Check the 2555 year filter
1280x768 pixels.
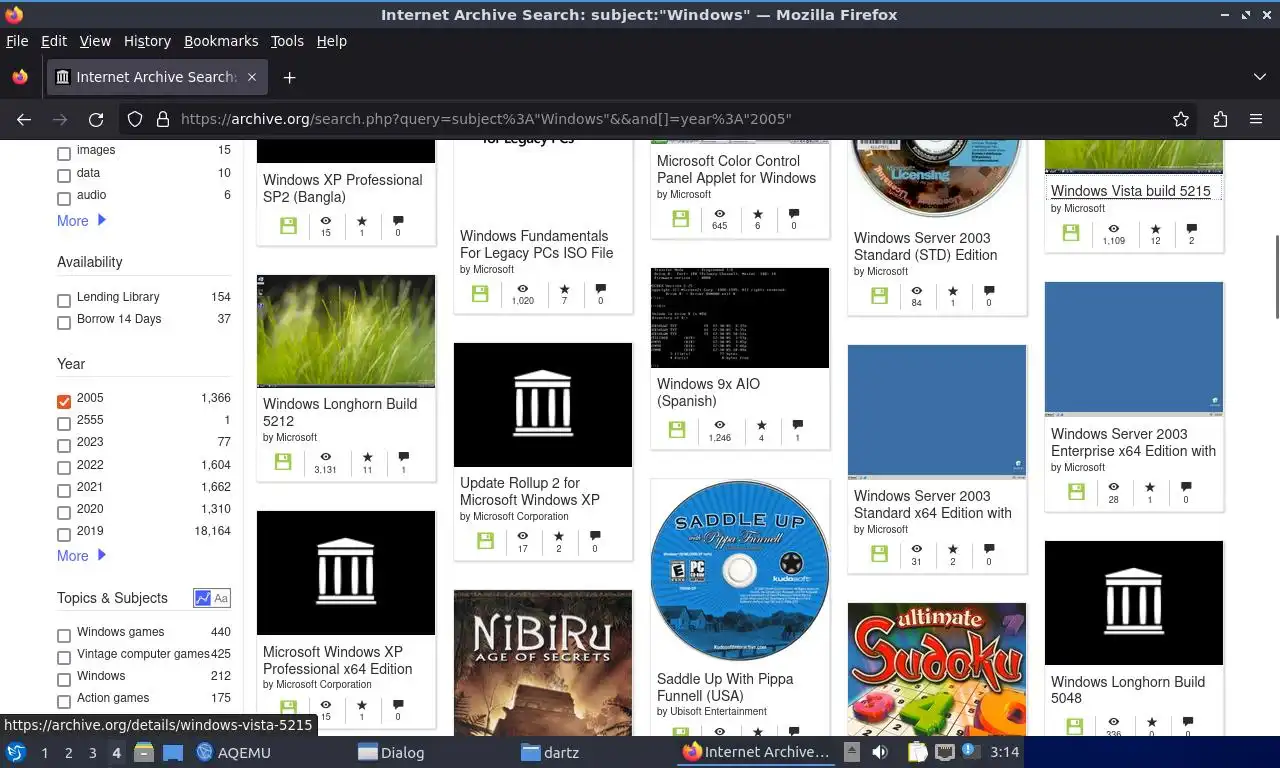pyautogui.click(x=64, y=423)
